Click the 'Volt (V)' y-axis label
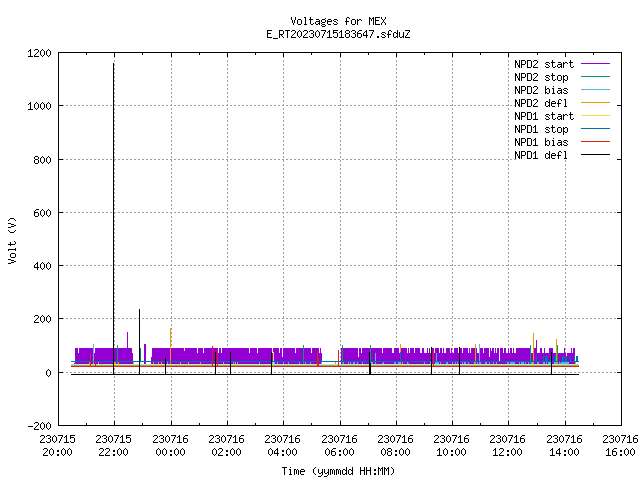 tap(12, 240)
